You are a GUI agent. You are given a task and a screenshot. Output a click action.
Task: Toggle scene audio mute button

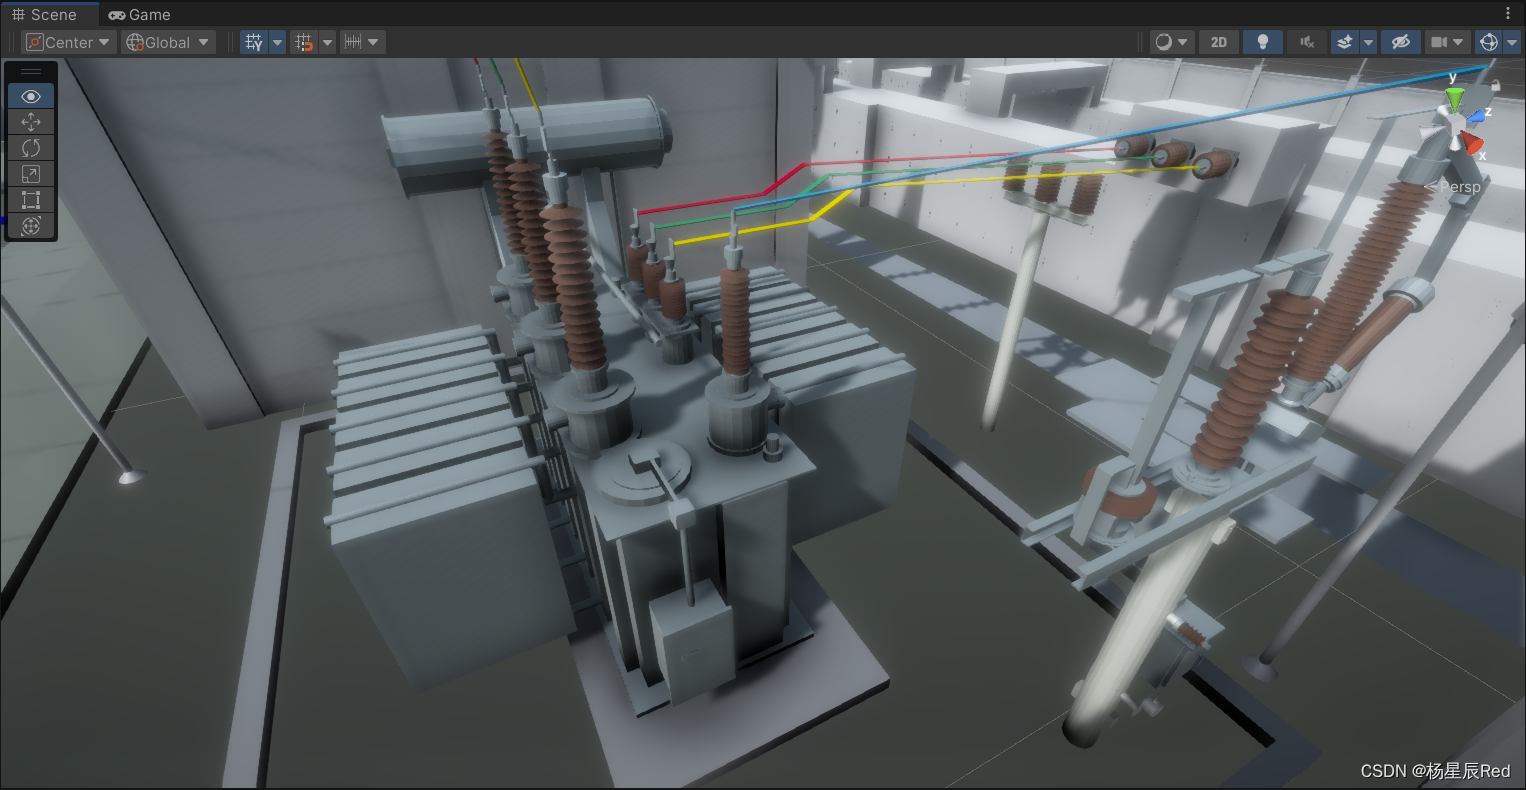pos(1306,42)
